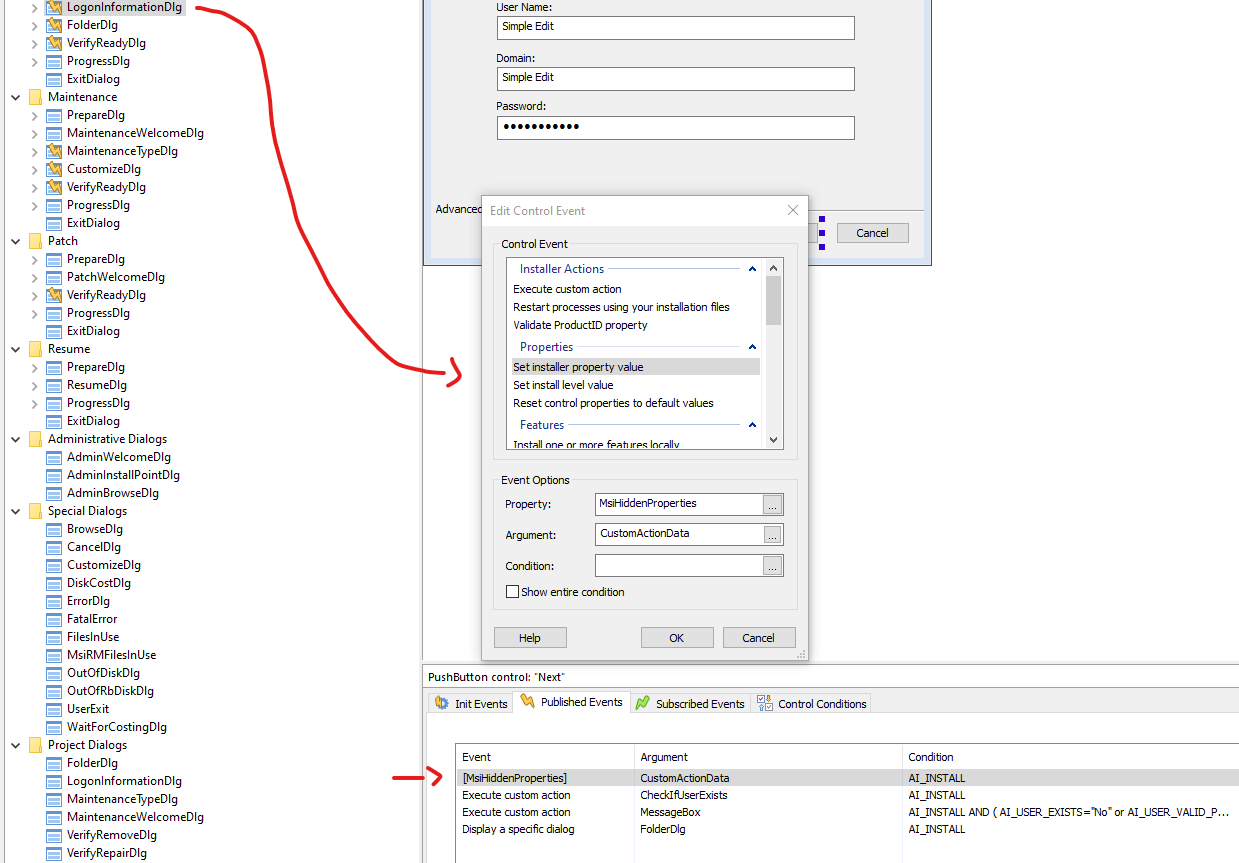Click the Special Dialogs folder icon
Screen dimensions: 1239x863
click(35, 511)
